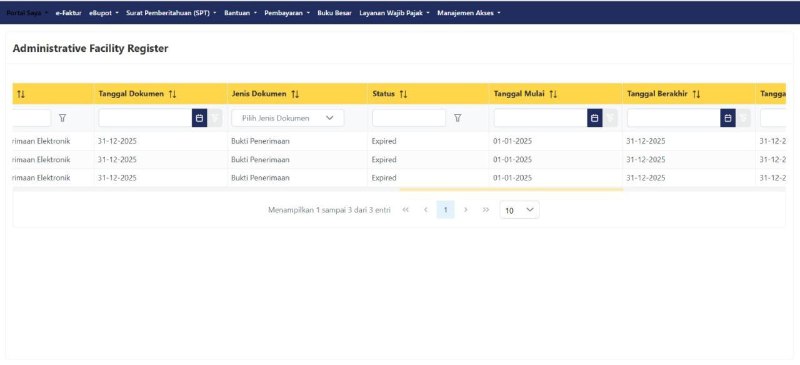Open Surat Pemberitahuan (SPT) menu

tap(171, 13)
